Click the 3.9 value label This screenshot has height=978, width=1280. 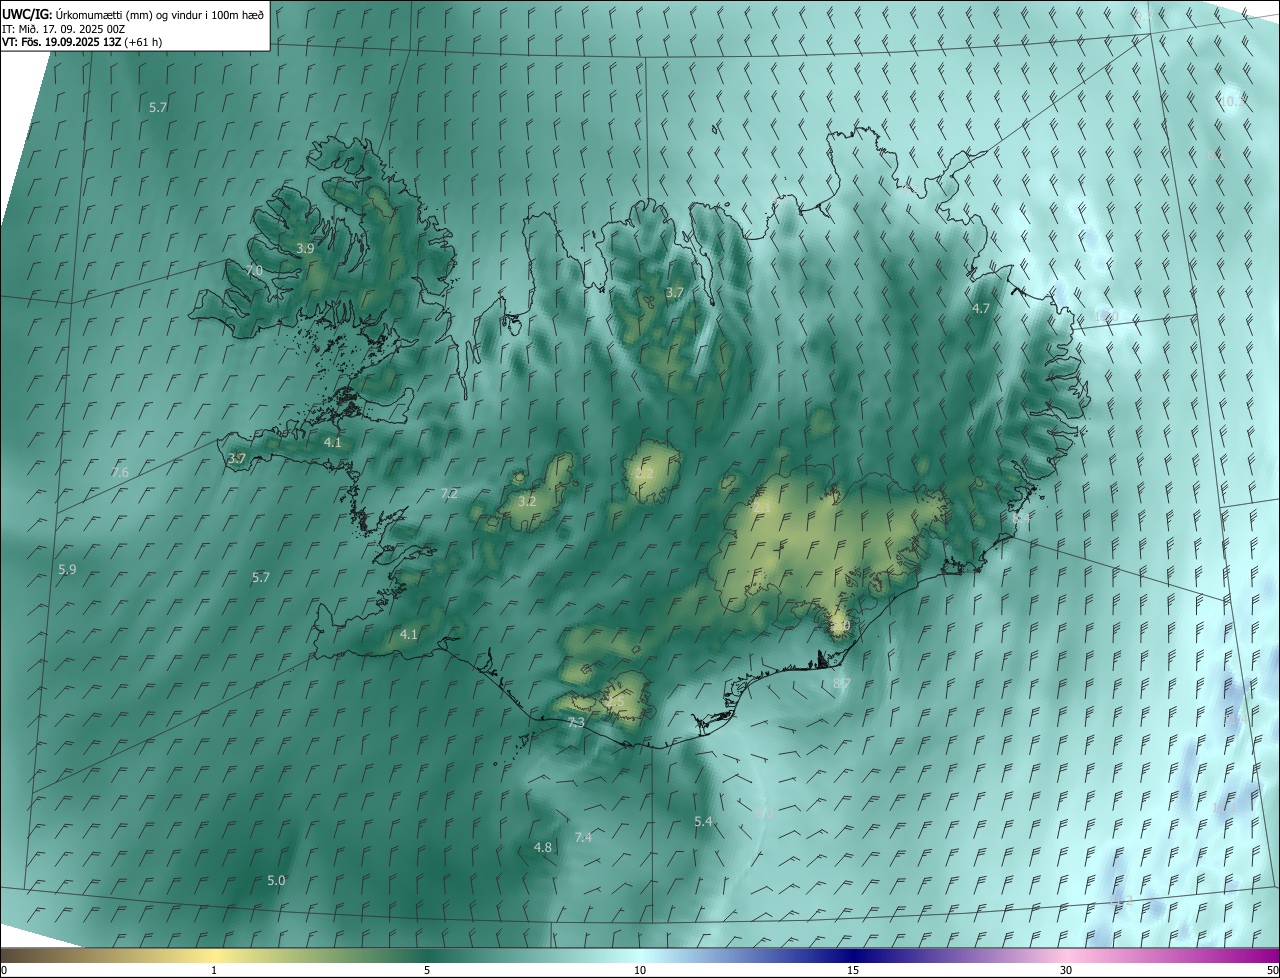pos(305,248)
